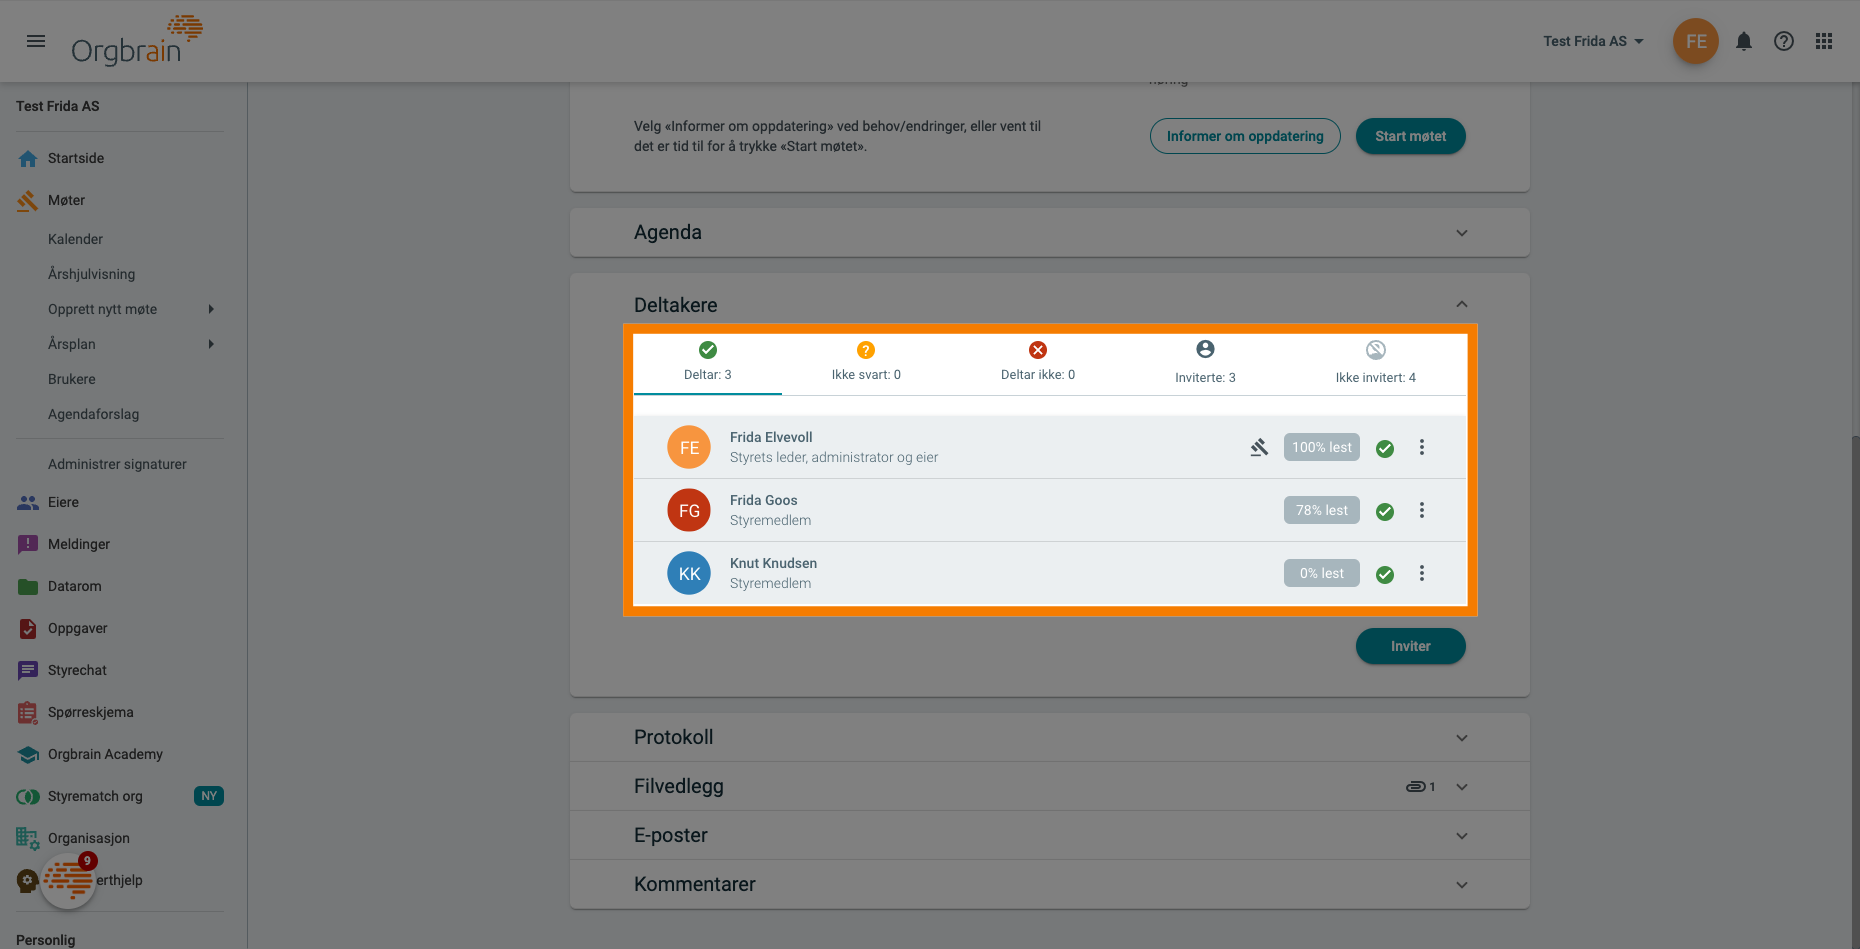Expand Årsplan submenu arrow
The image size is (1860, 949).
211,344
